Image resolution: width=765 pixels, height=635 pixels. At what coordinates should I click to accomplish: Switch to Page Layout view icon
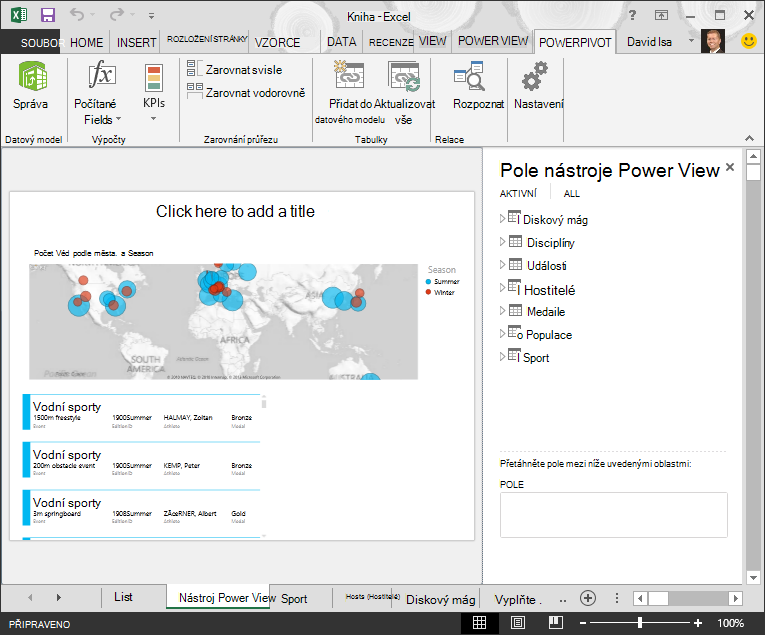click(518, 623)
